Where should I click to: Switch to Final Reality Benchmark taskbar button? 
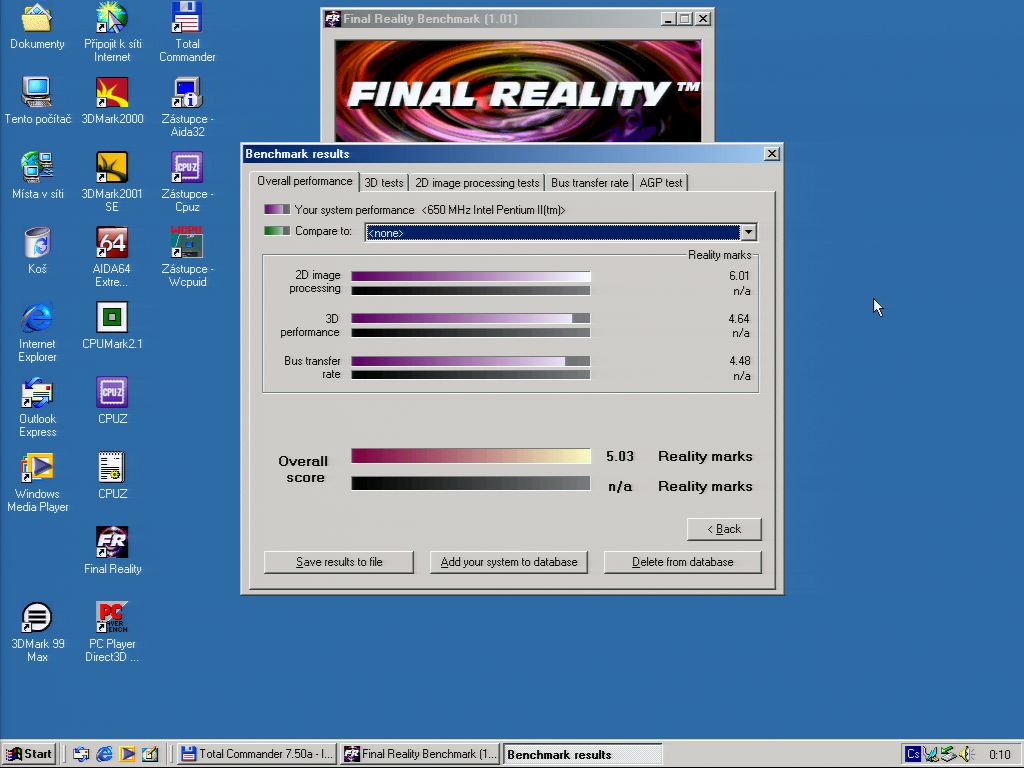point(421,754)
